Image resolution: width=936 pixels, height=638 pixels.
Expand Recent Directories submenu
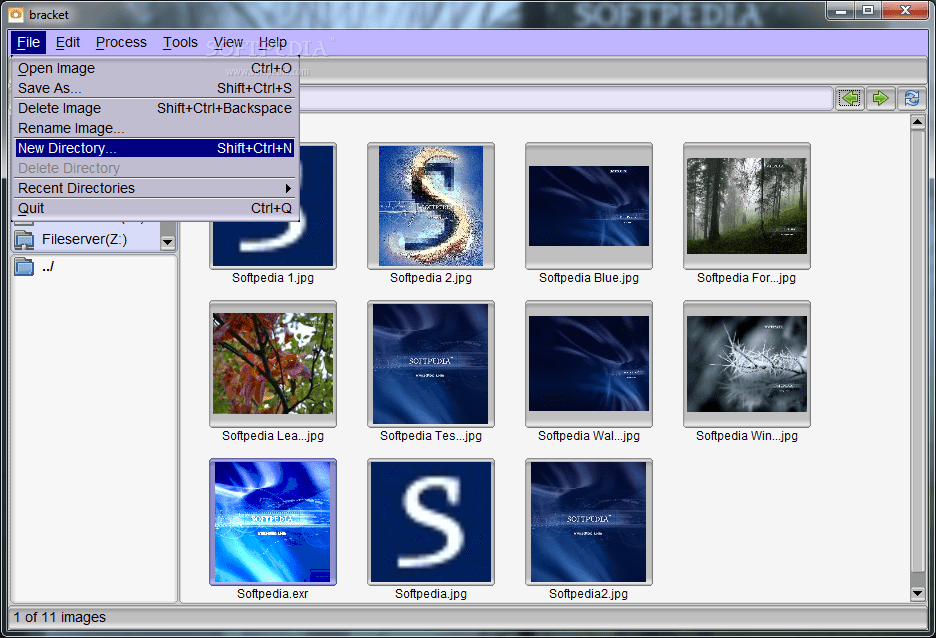coord(155,188)
